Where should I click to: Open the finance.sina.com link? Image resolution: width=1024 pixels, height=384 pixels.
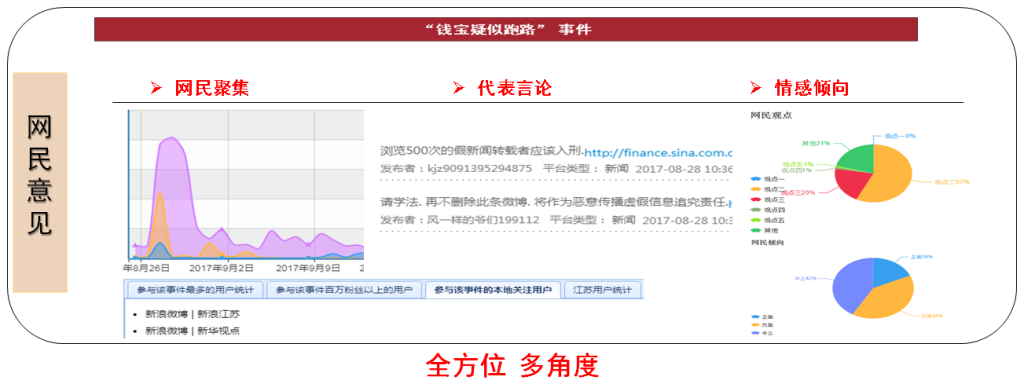[x=658, y=152]
